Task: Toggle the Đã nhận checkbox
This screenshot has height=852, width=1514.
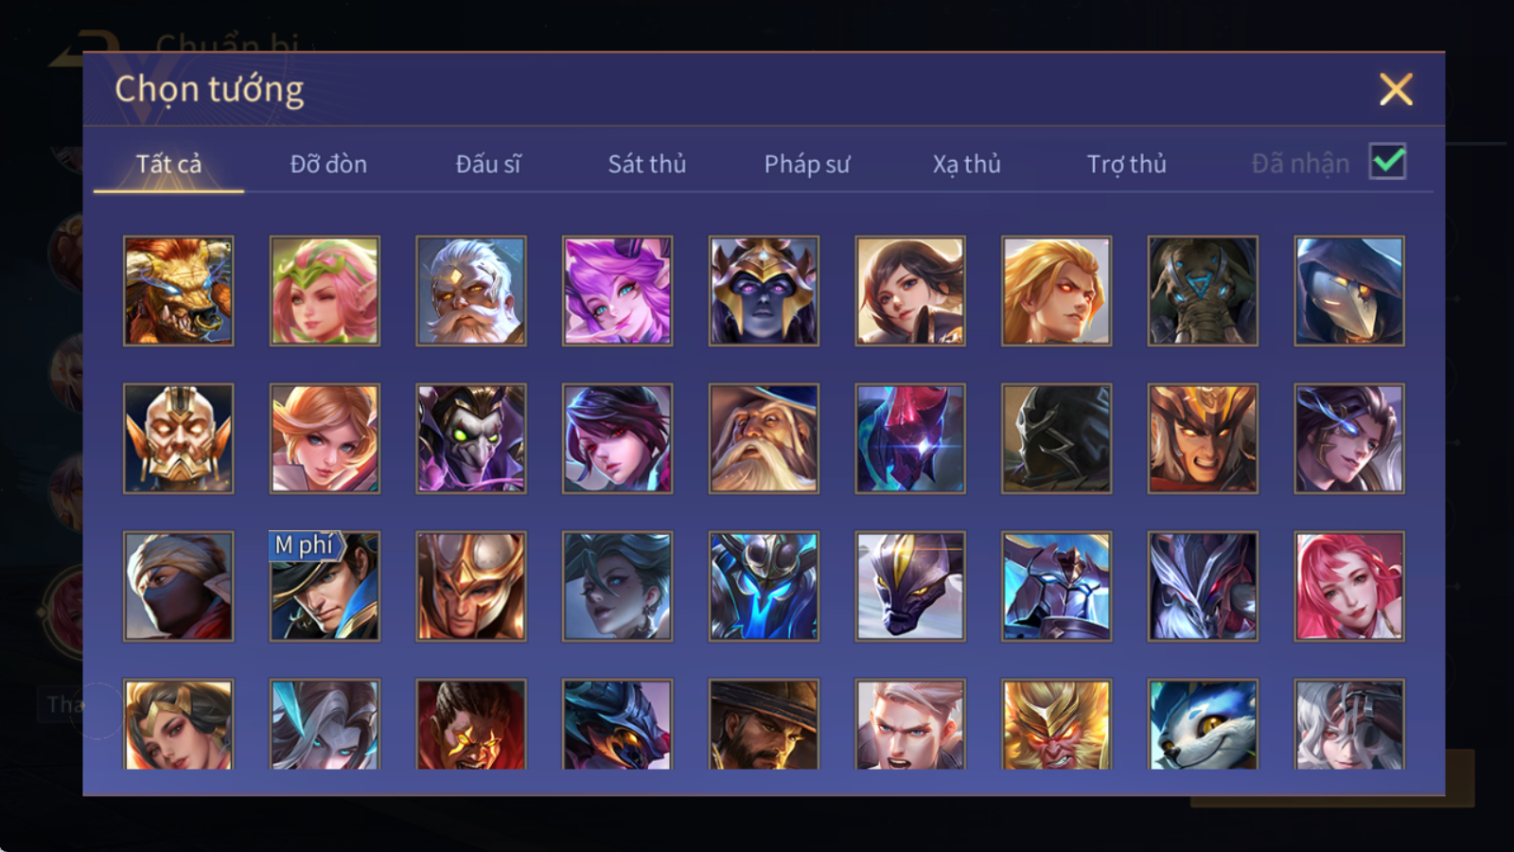Action: tap(1388, 162)
